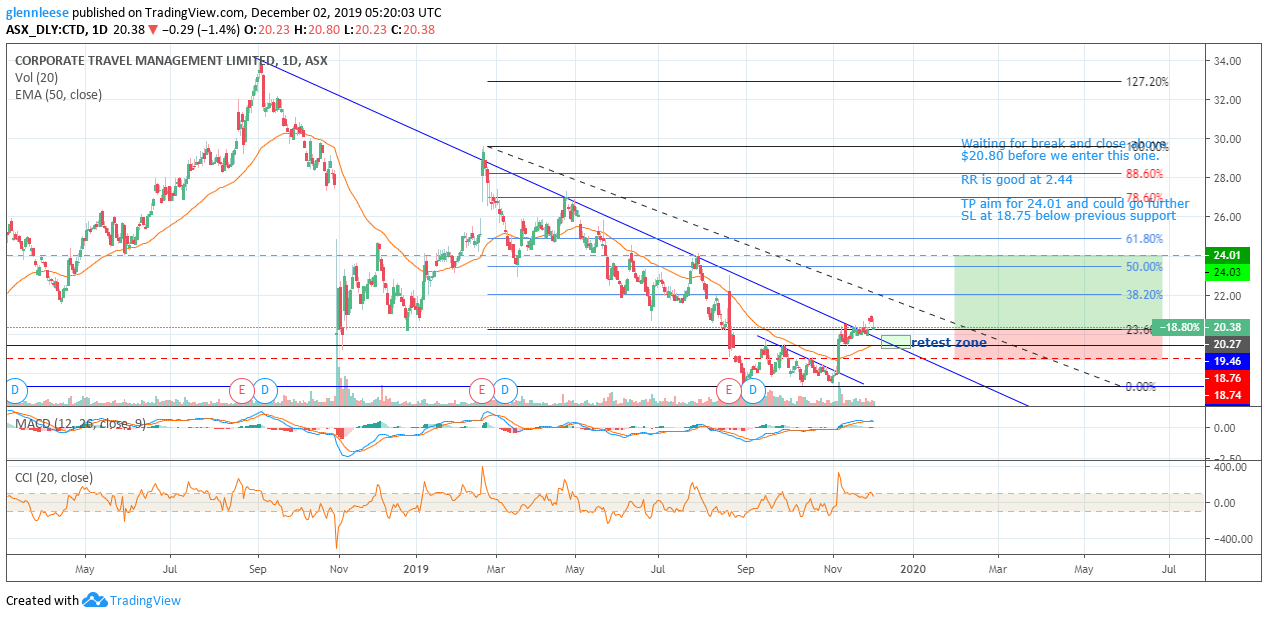The image size is (1268, 618).
Task: Select the 50.00% Fibonacci level label
Action: [x=1147, y=267]
